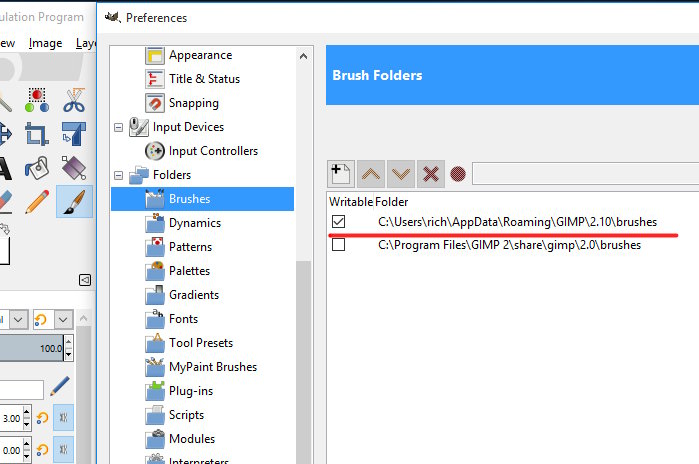Reset the 3.00 value to default
This screenshot has width=699, height=464.
(x=42, y=418)
